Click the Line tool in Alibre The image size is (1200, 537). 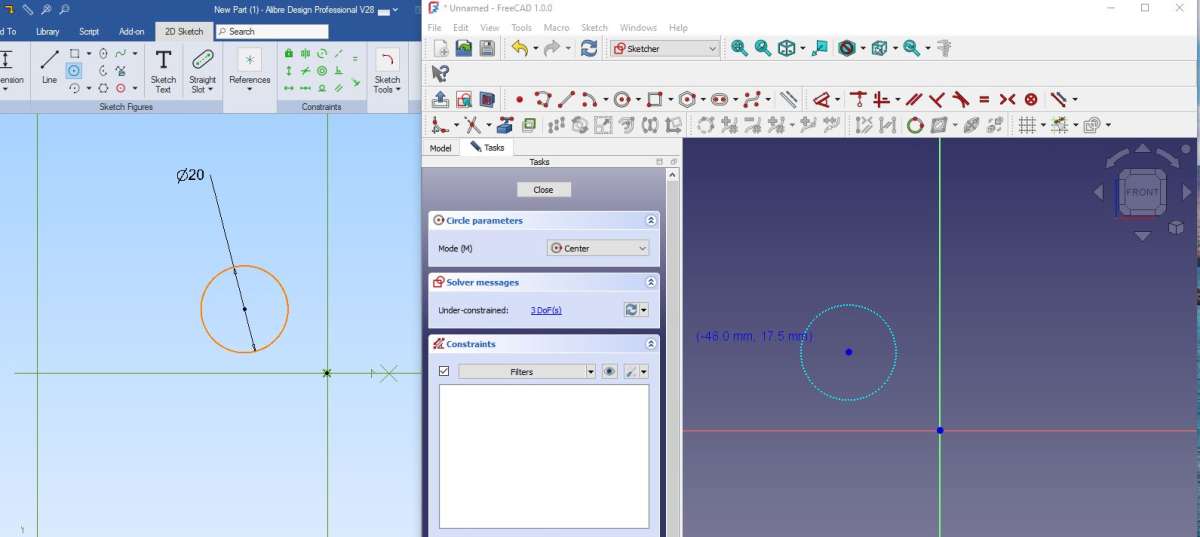tap(49, 66)
